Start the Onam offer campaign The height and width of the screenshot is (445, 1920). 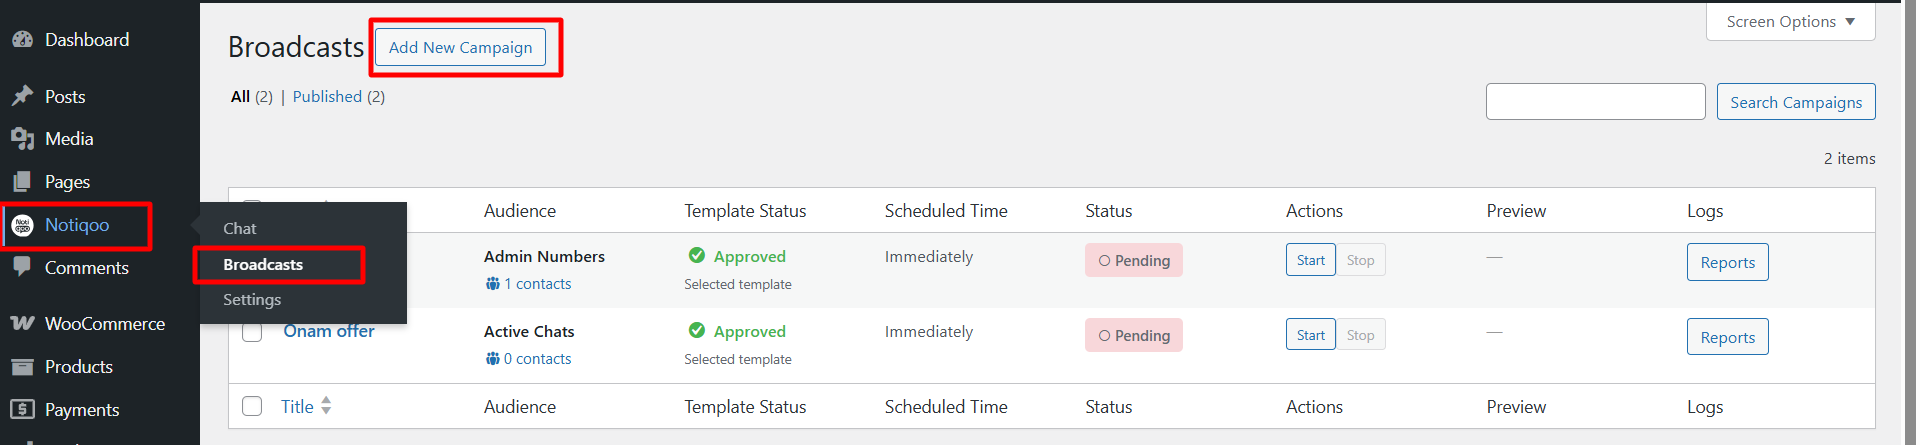click(x=1310, y=335)
